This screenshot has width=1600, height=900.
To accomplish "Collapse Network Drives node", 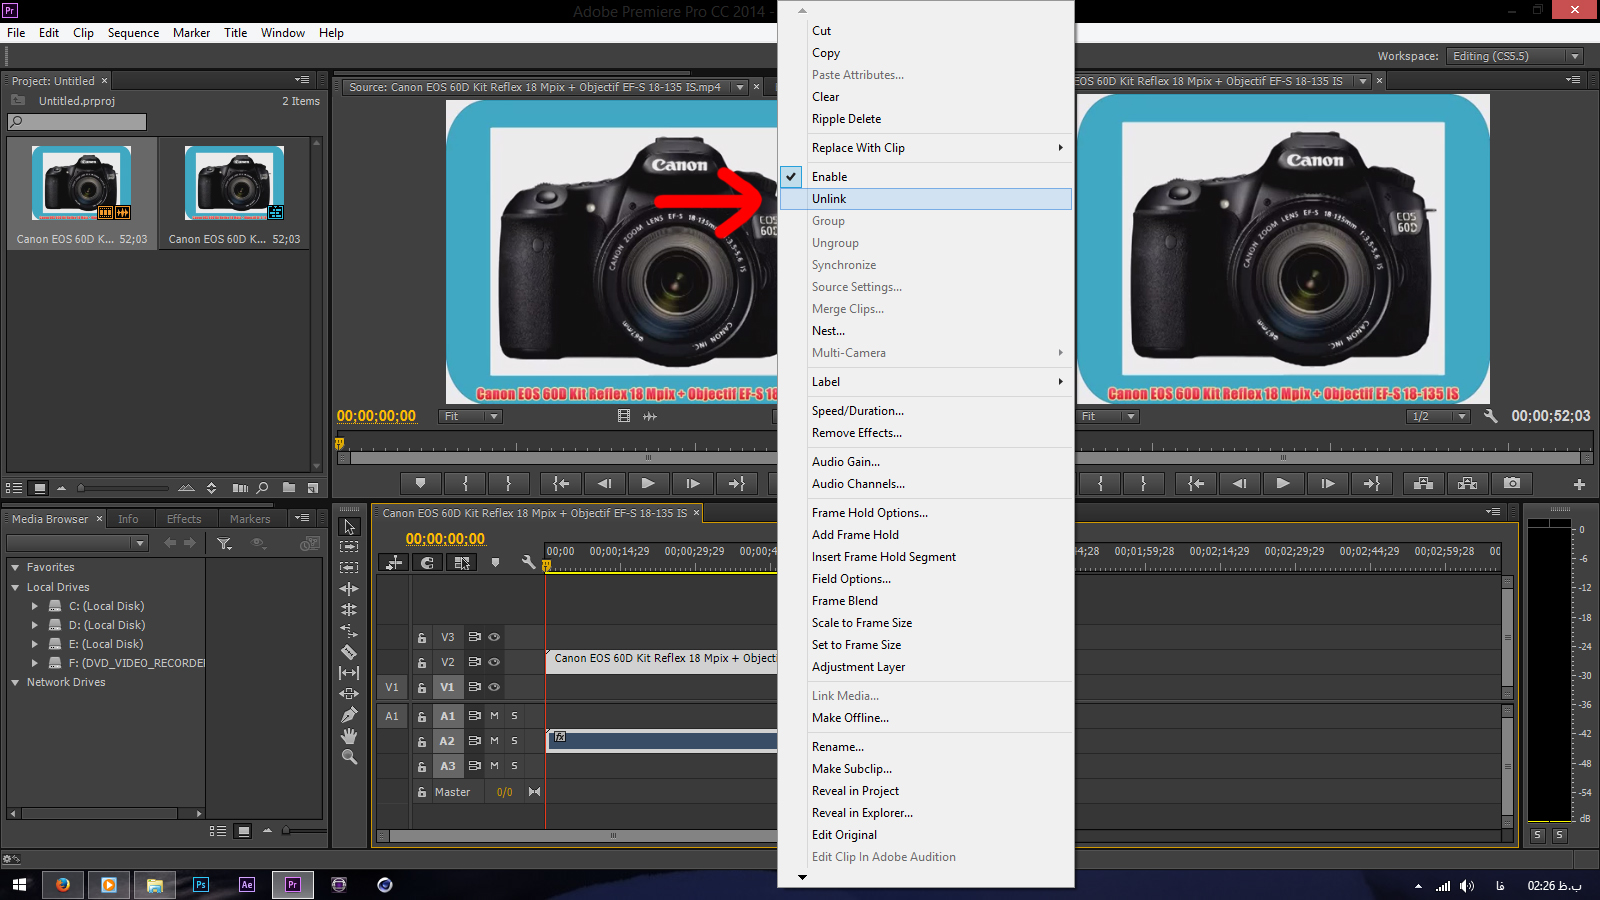I will (x=15, y=682).
